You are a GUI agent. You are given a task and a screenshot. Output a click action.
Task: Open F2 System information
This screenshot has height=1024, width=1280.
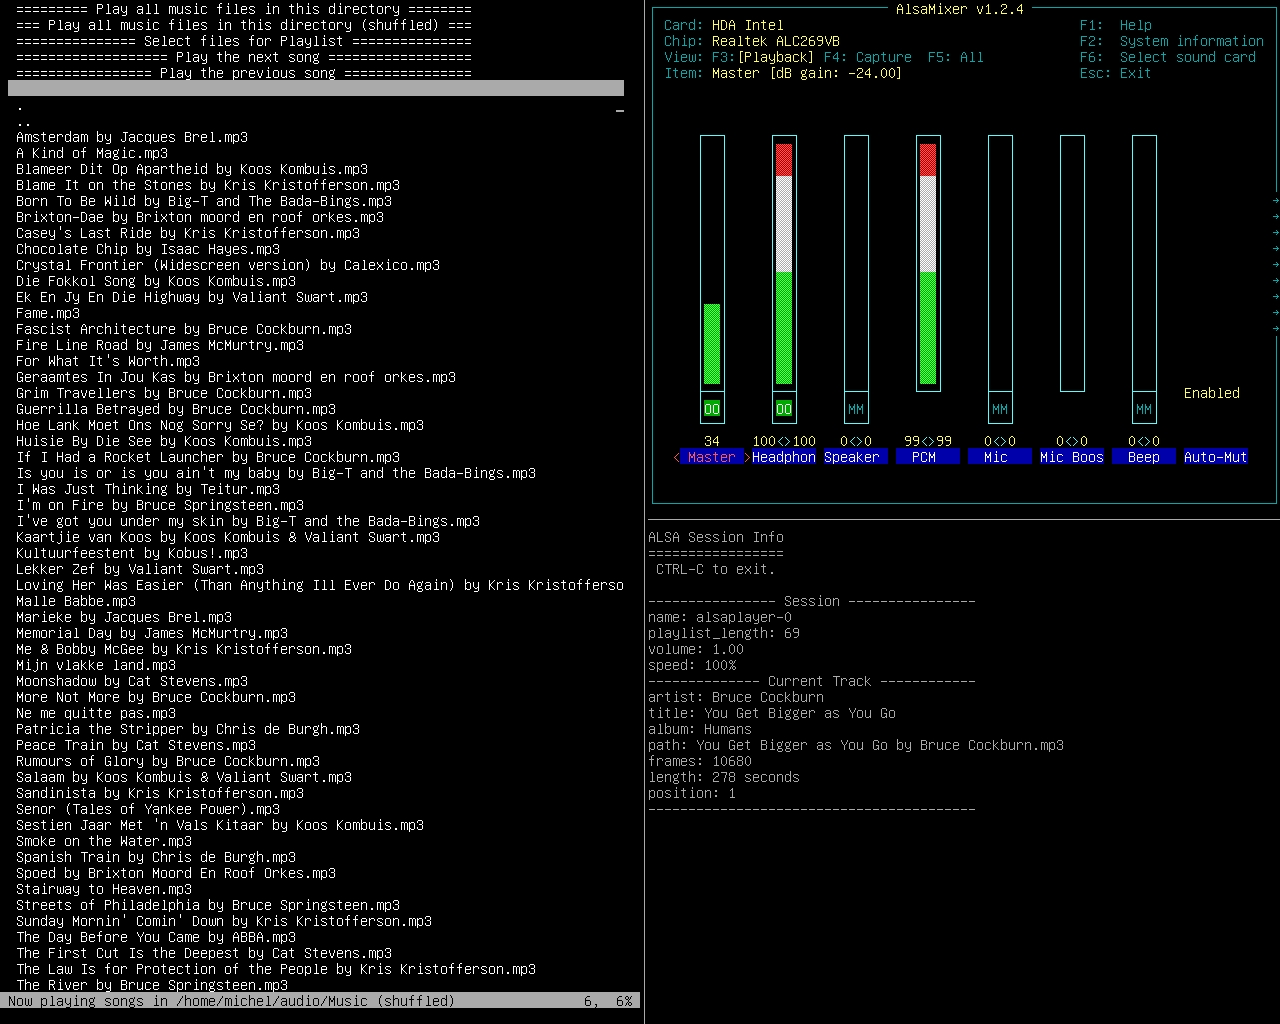pos(1172,41)
